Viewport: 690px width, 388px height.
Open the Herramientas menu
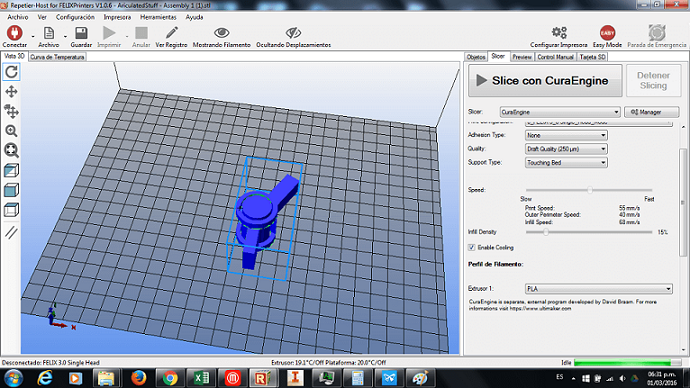coord(158,17)
